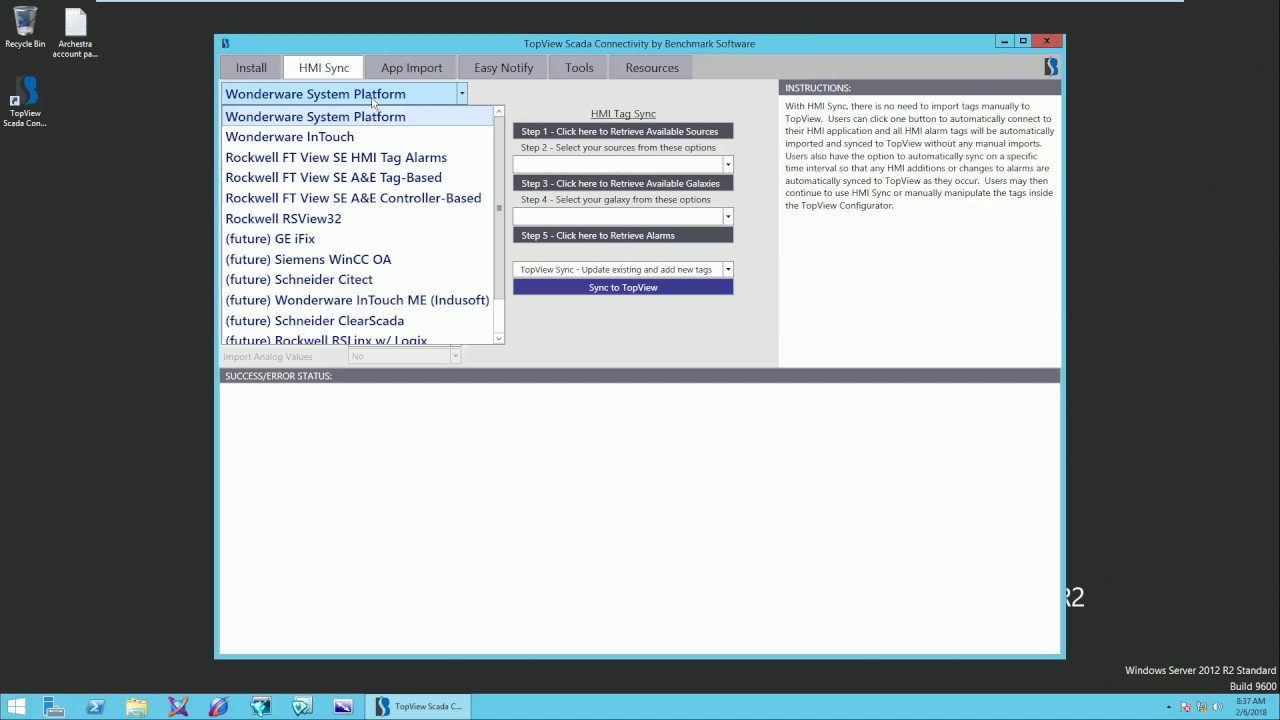Click the SUCCESS/ERROR STATUS output area
Viewport: 1280px width, 720px height.
[x=640, y=518]
